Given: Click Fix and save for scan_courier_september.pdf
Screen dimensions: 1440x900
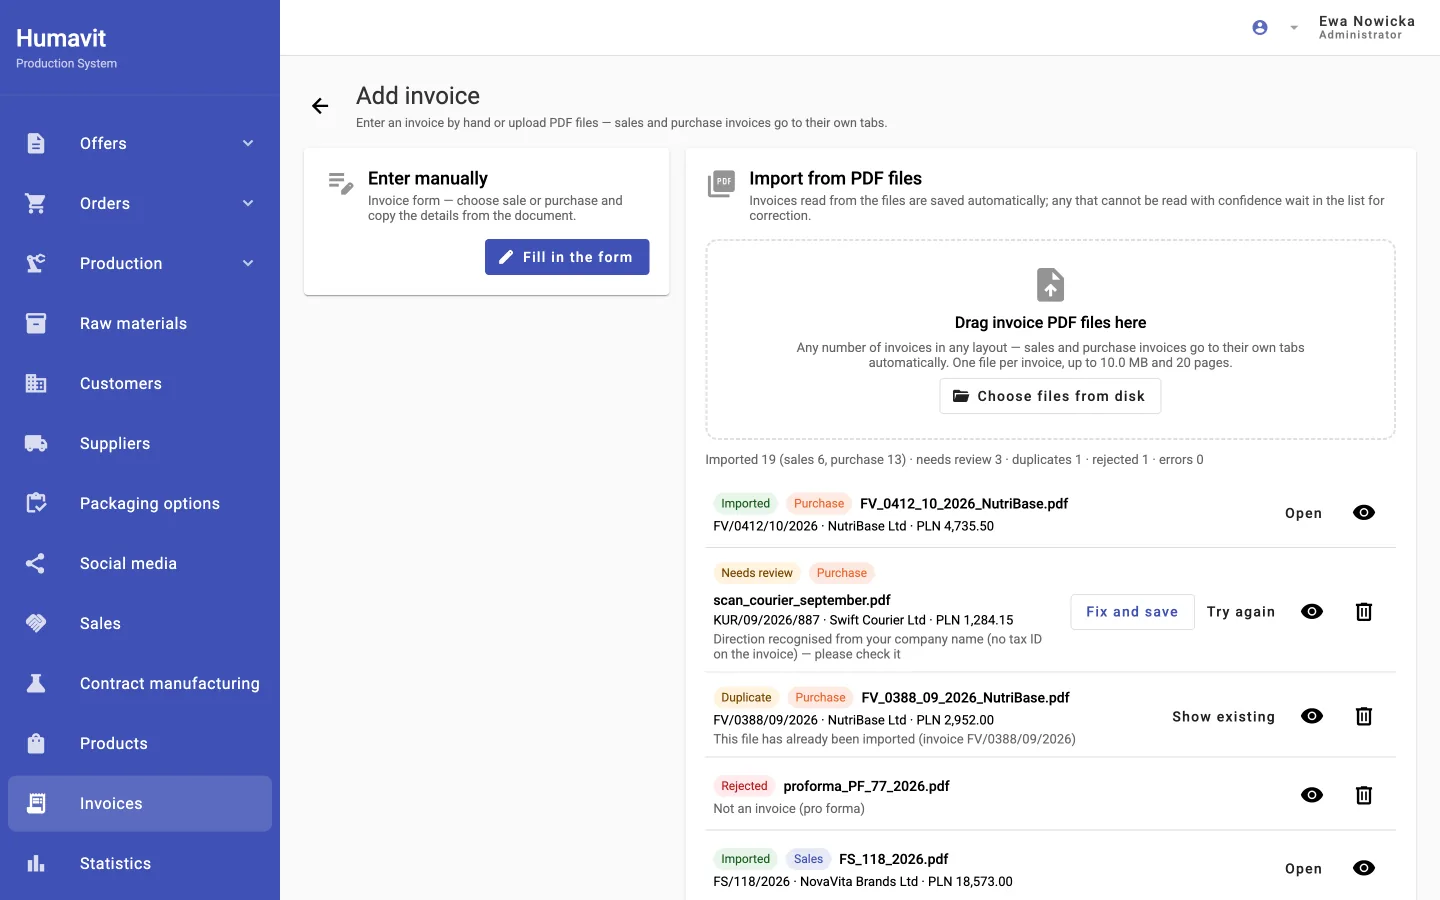Looking at the screenshot, I should click(1132, 612).
